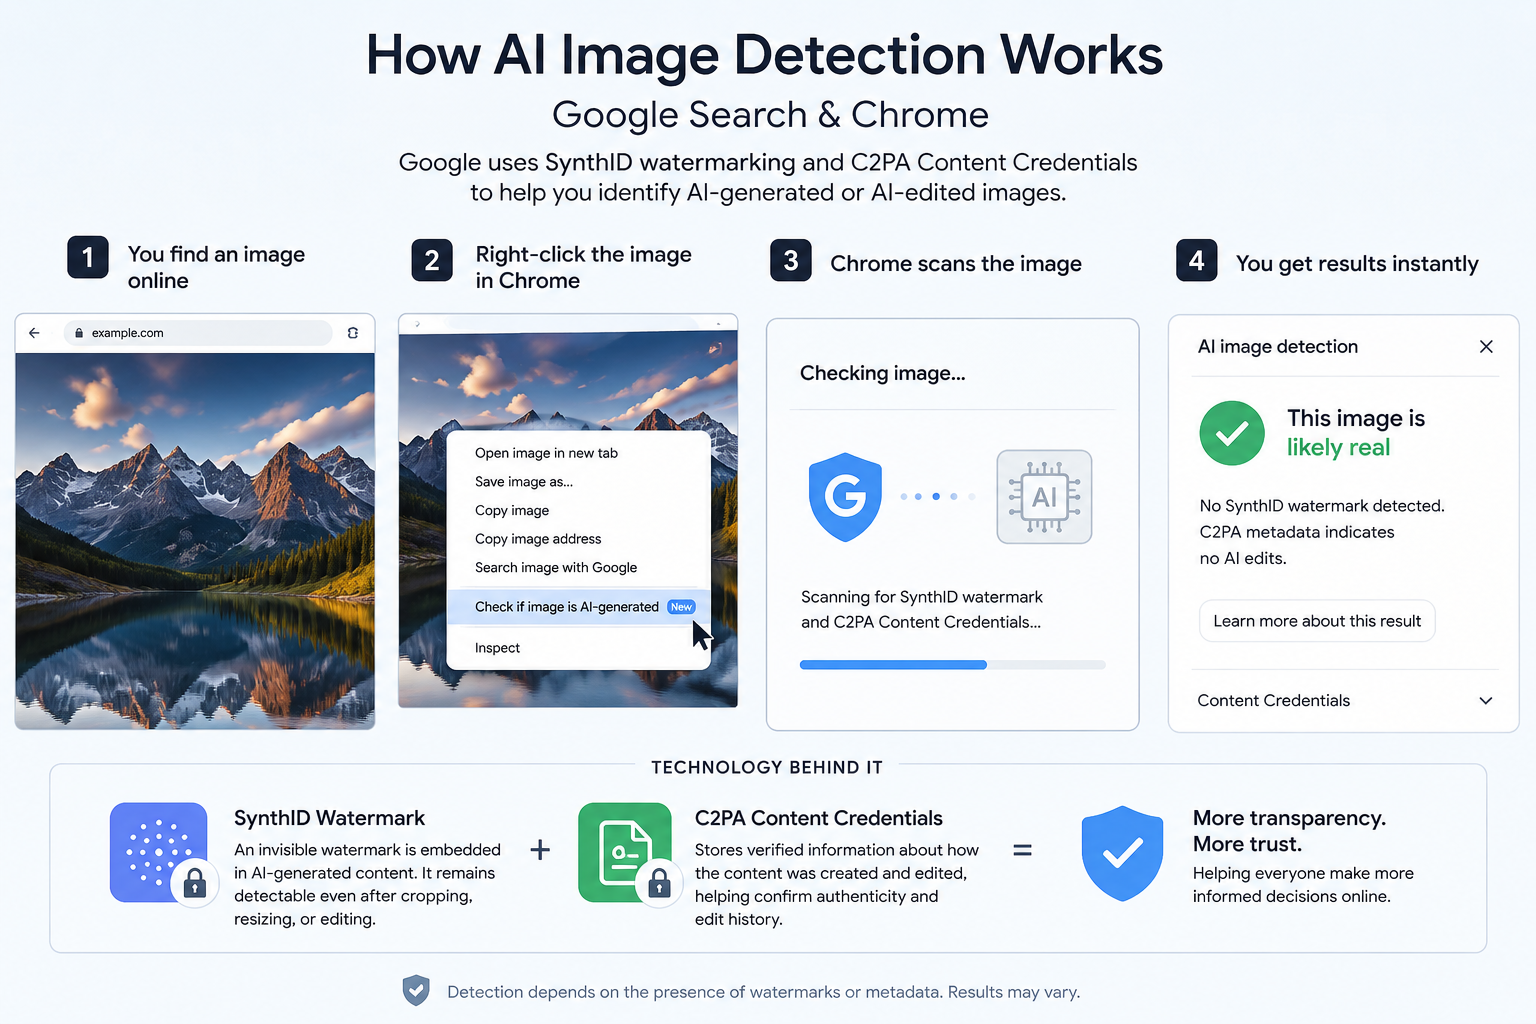Click the likely real text
The width and height of the screenshot is (1536, 1024).
point(1338,448)
